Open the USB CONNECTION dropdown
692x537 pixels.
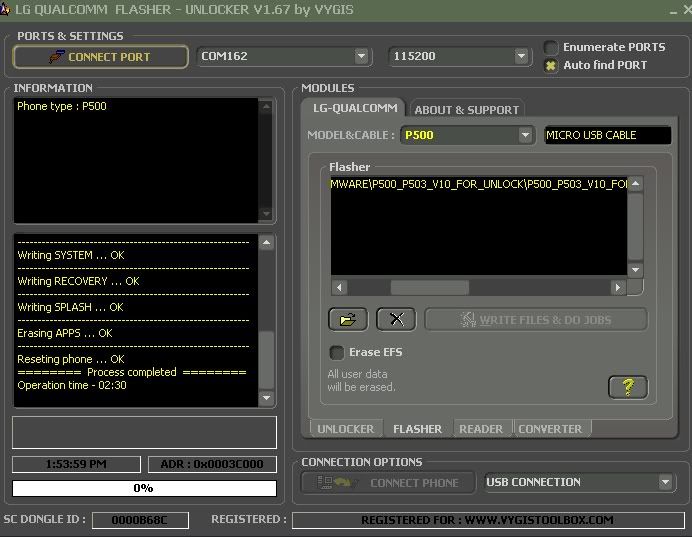(x=665, y=482)
